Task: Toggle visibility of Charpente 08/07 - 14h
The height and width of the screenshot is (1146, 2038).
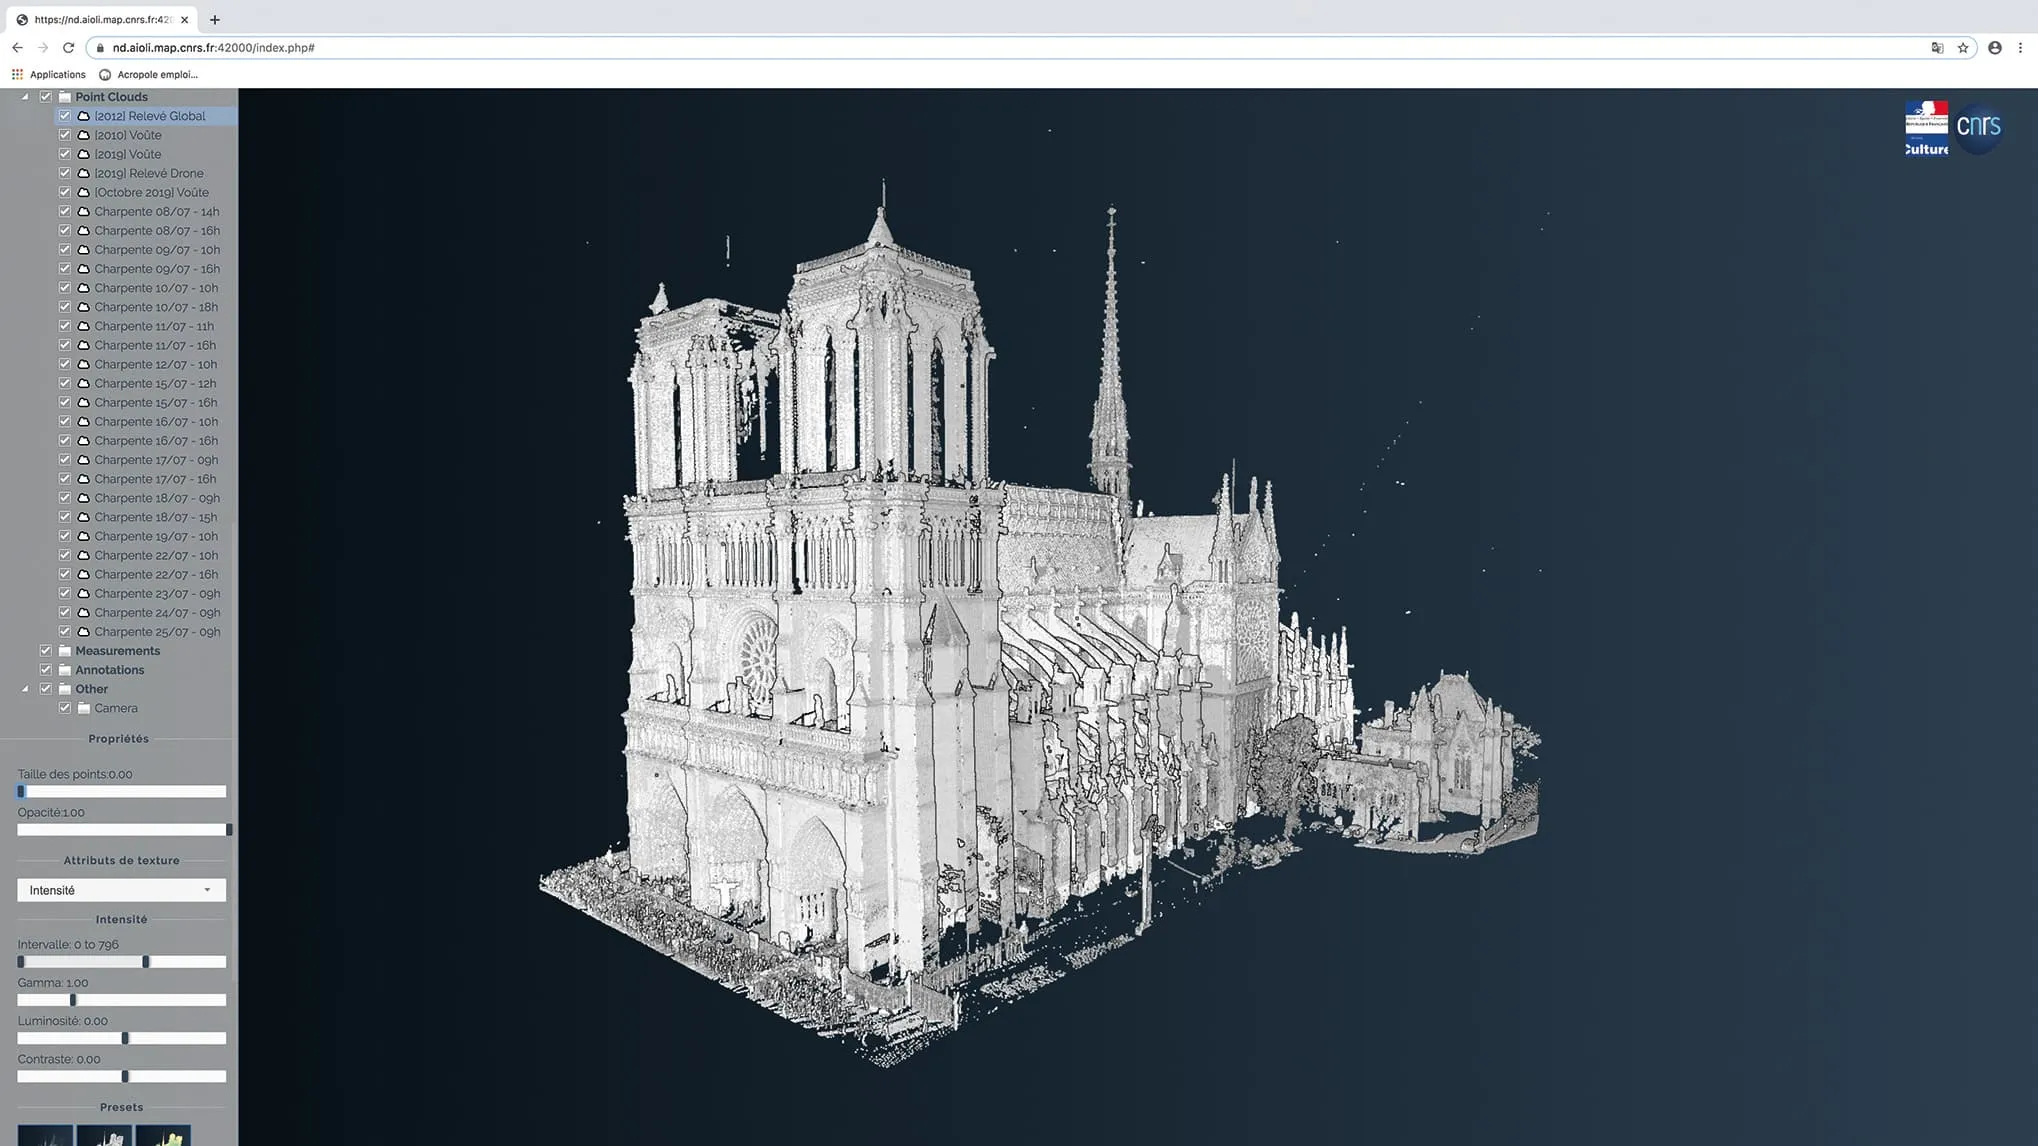Action: (x=65, y=211)
